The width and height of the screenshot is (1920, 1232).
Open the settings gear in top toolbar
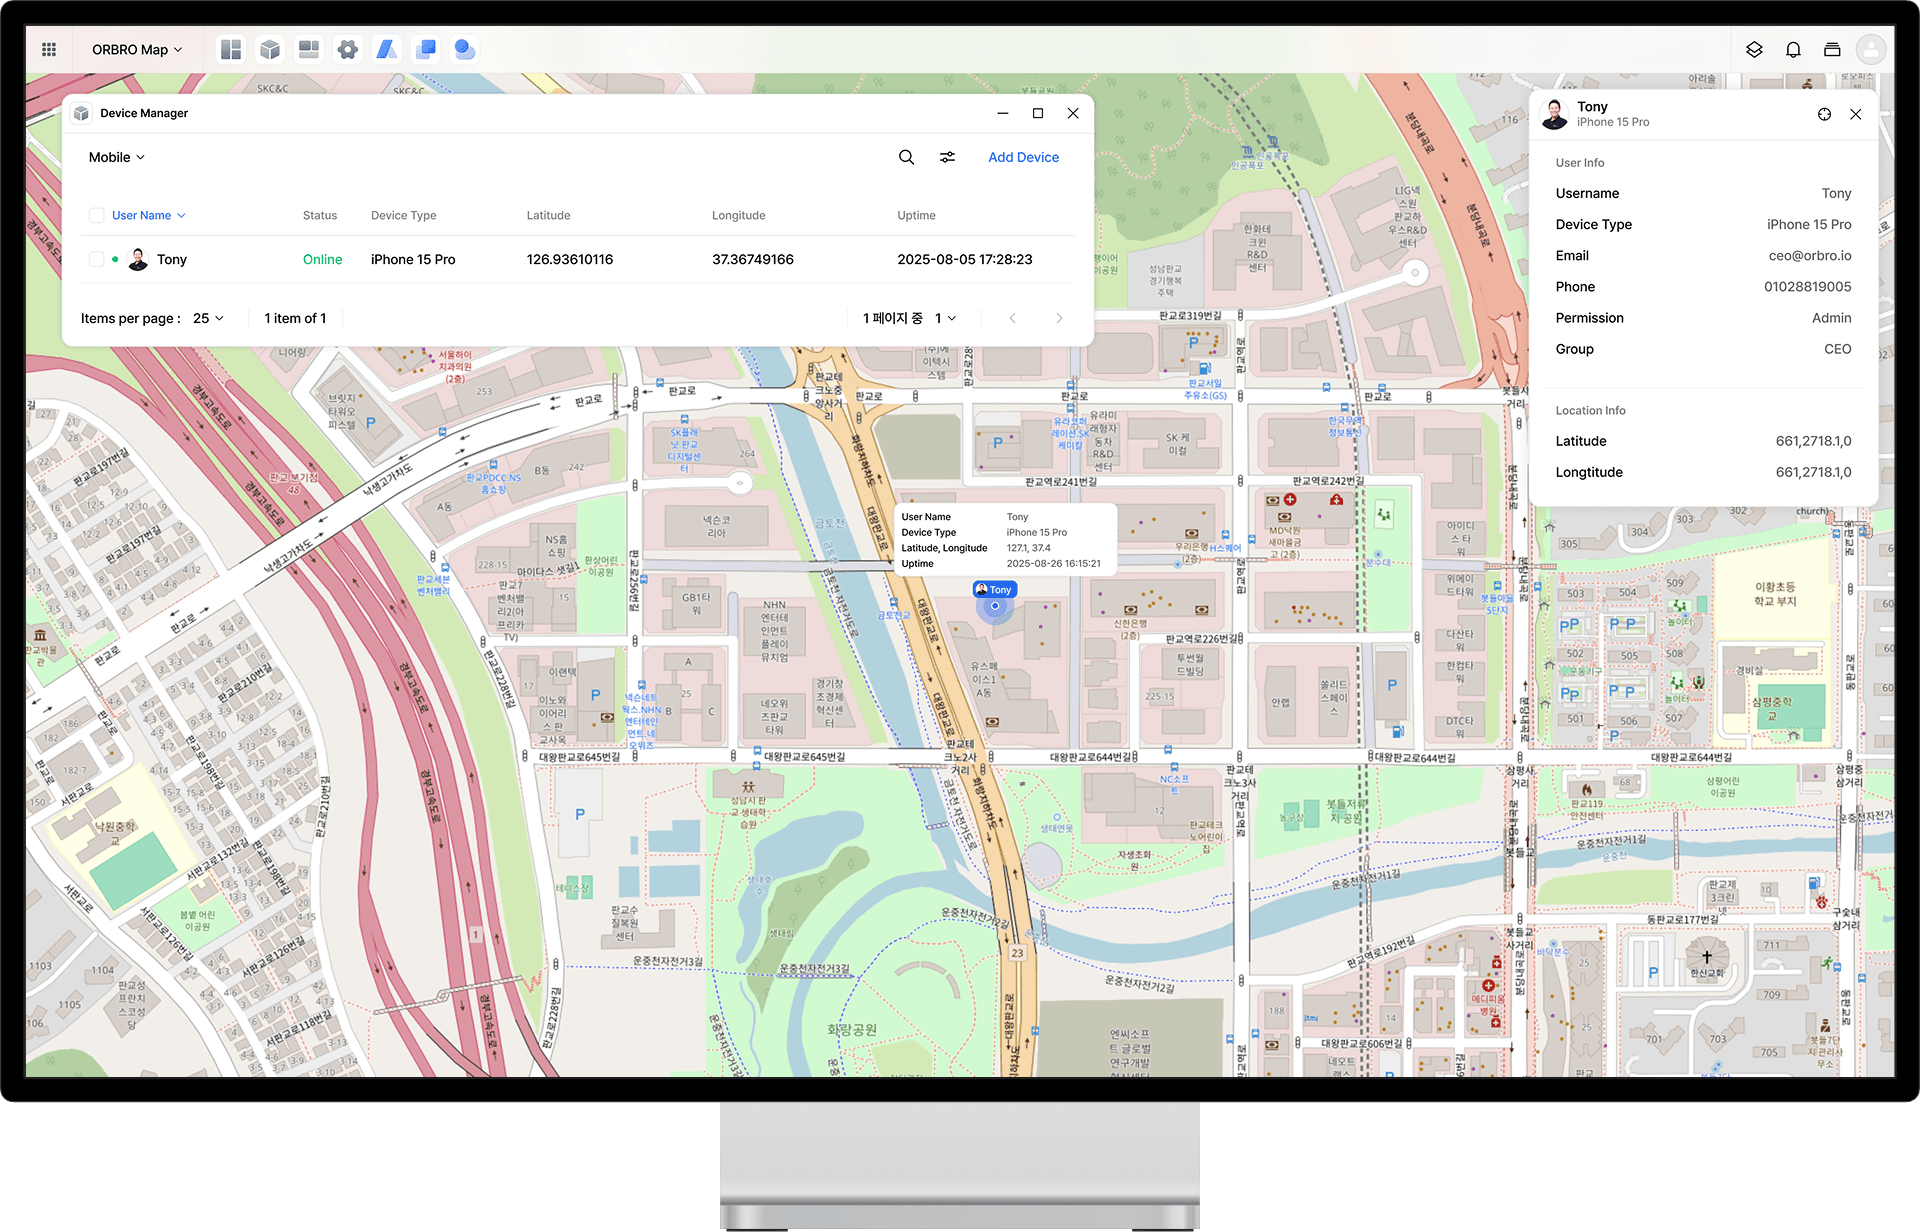(347, 49)
